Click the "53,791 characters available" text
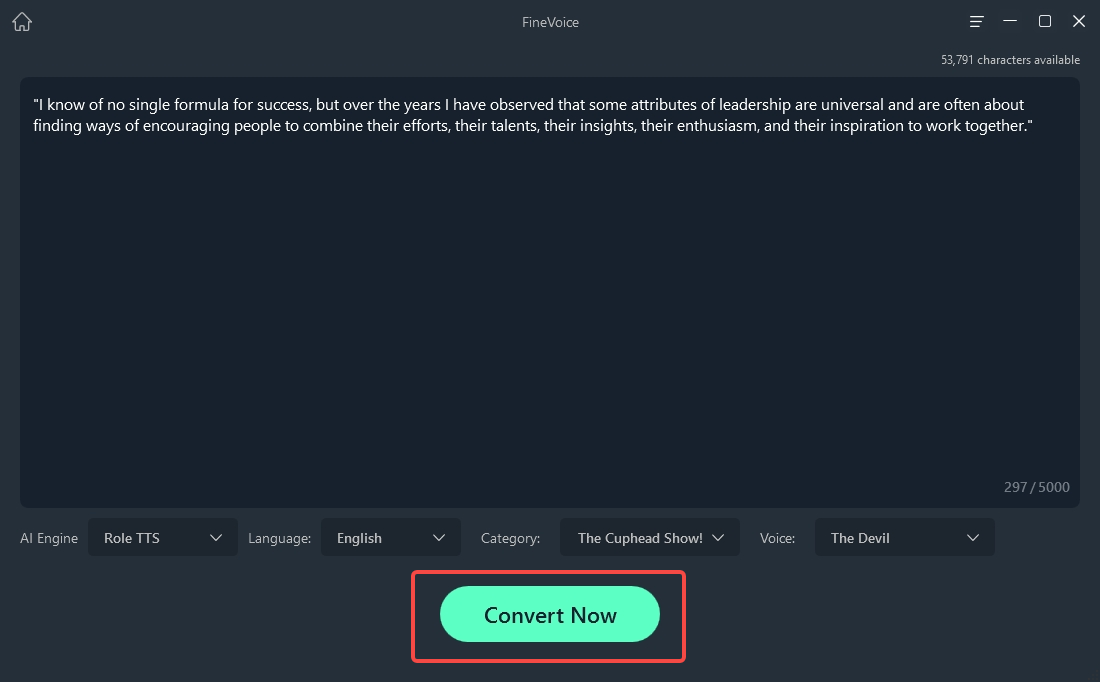This screenshot has height=682, width=1100. point(1010,60)
